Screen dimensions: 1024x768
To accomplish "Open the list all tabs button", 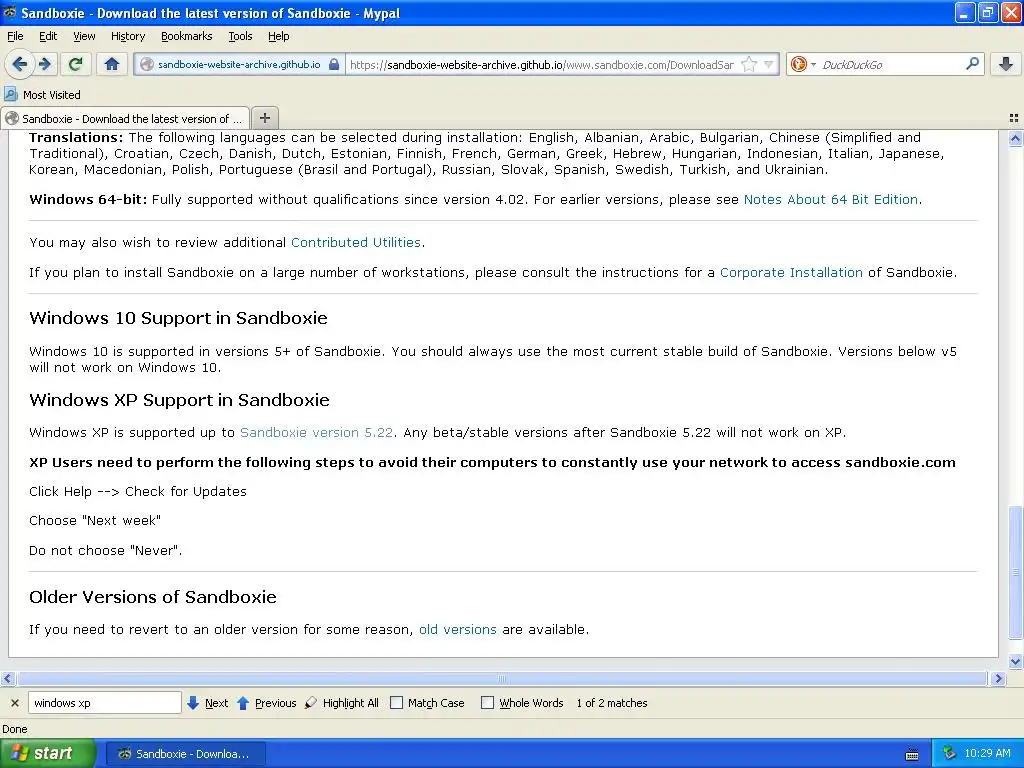I will 1014,118.
